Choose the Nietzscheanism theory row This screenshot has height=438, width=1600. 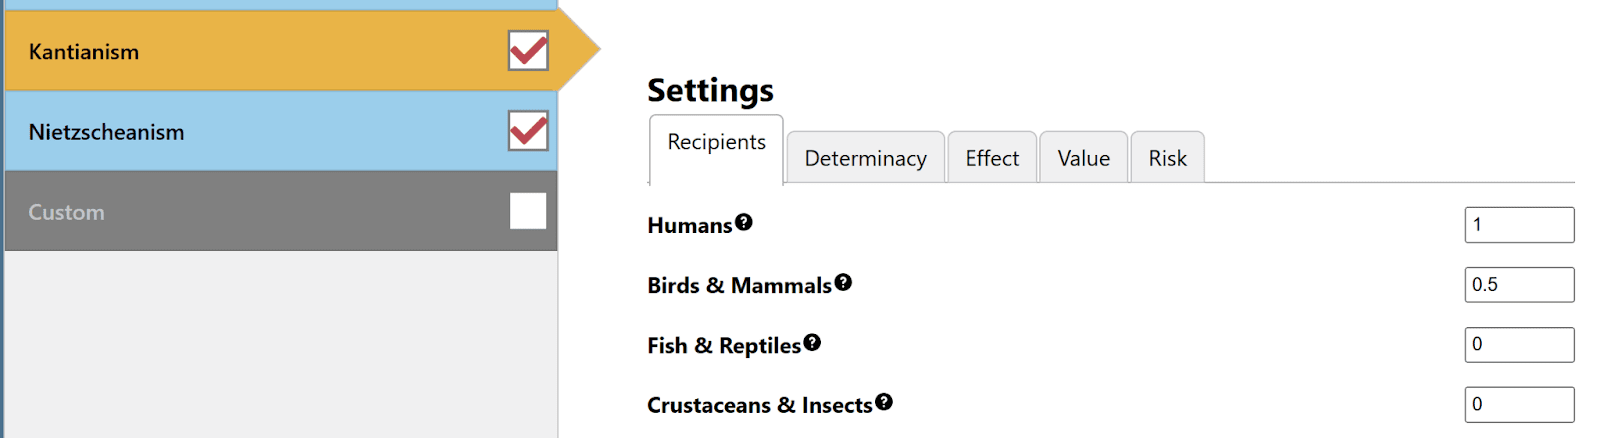tap(250, 131)
